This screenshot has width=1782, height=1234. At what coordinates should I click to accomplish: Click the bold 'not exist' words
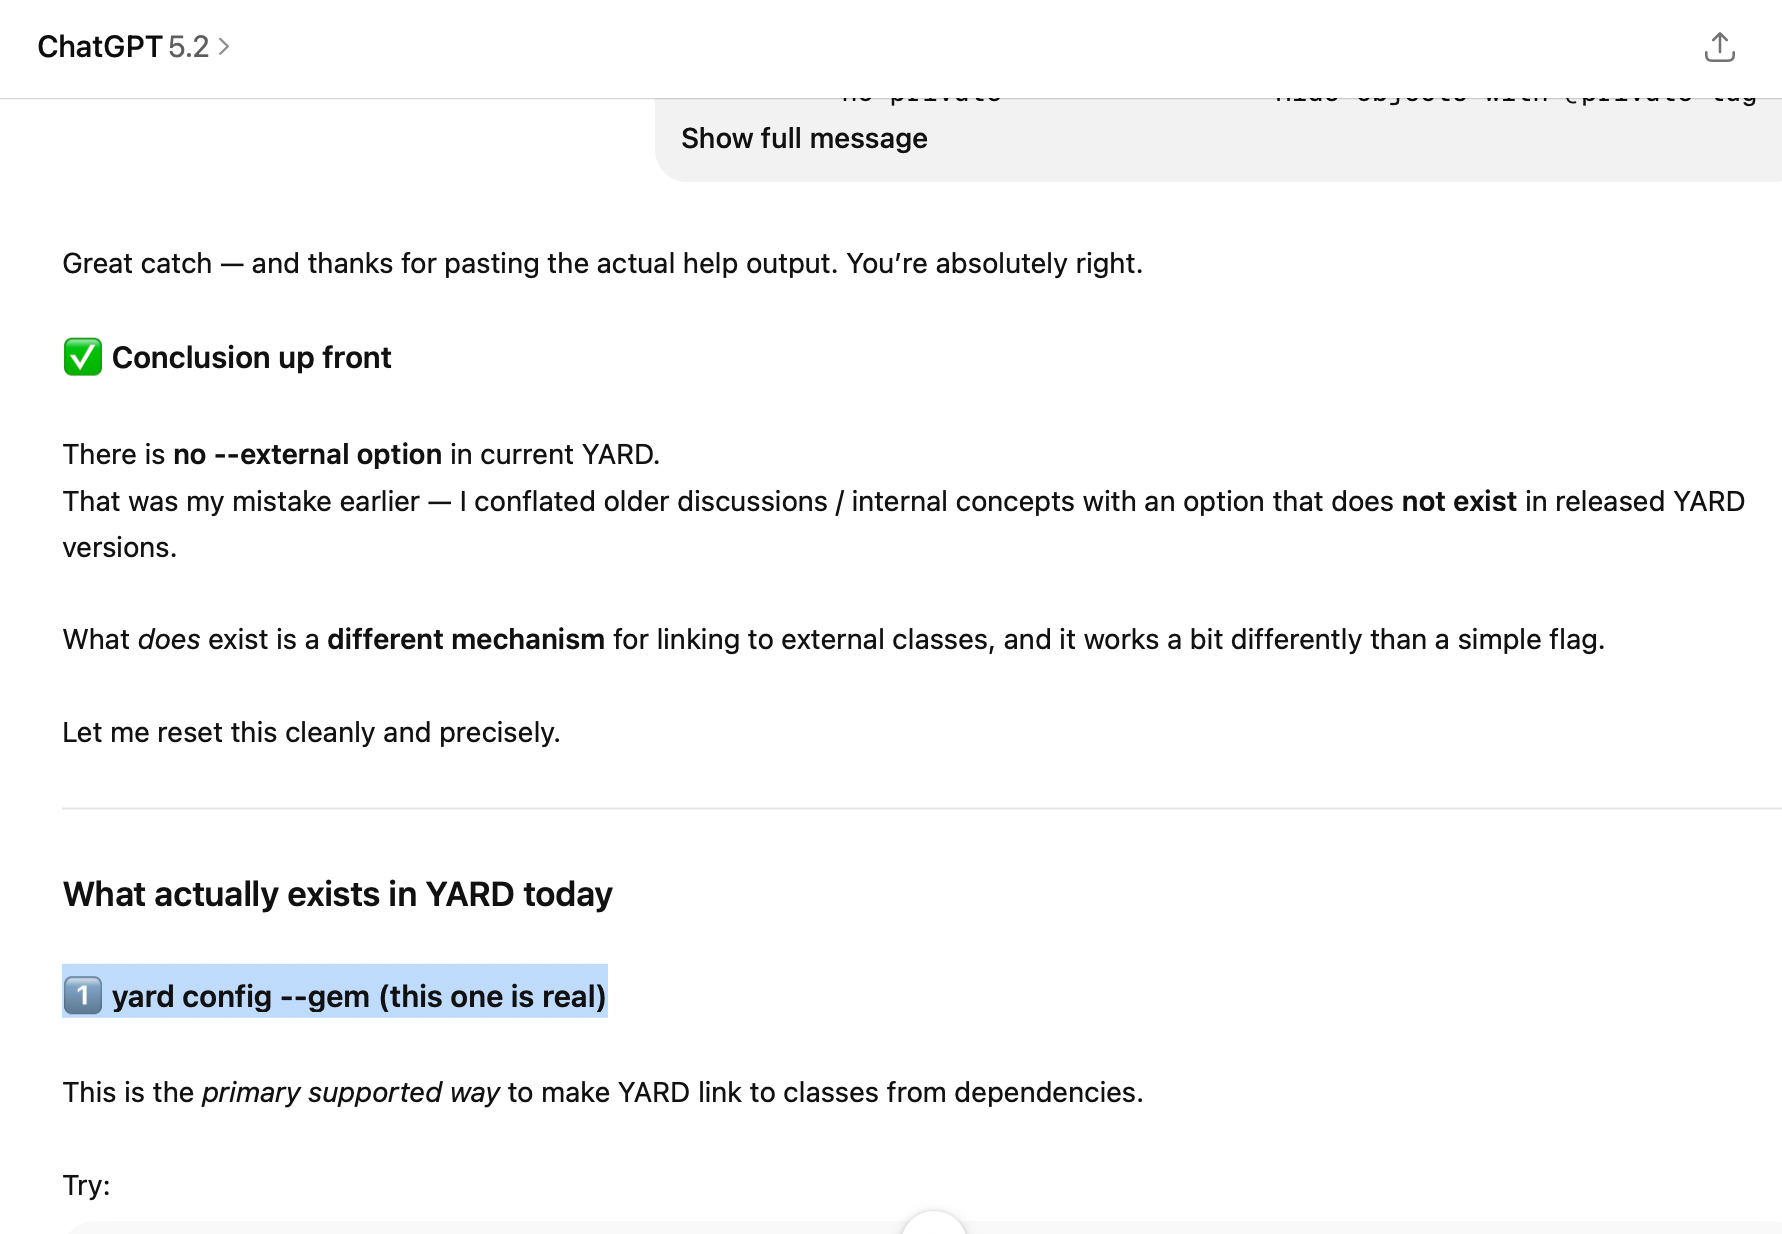pyautogui.click(x=1458, y=501)
